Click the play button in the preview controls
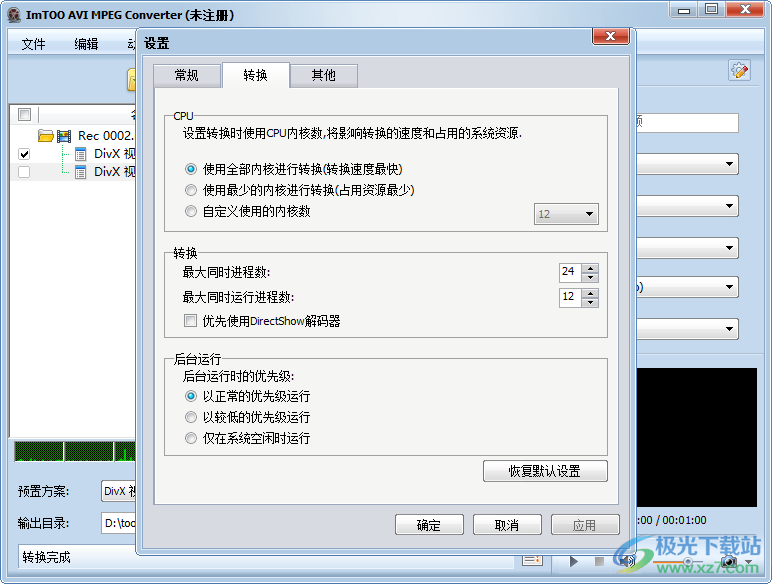Viewport: 772px width, 584px height. (574, 561)
